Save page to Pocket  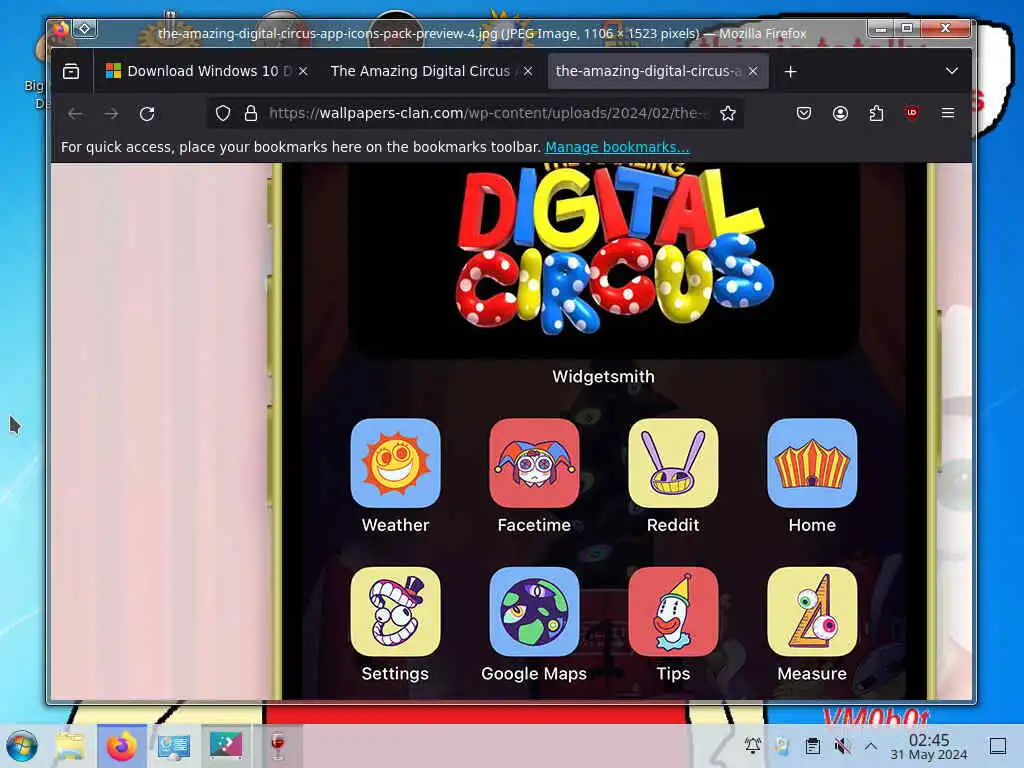click(x=804, y=113)
